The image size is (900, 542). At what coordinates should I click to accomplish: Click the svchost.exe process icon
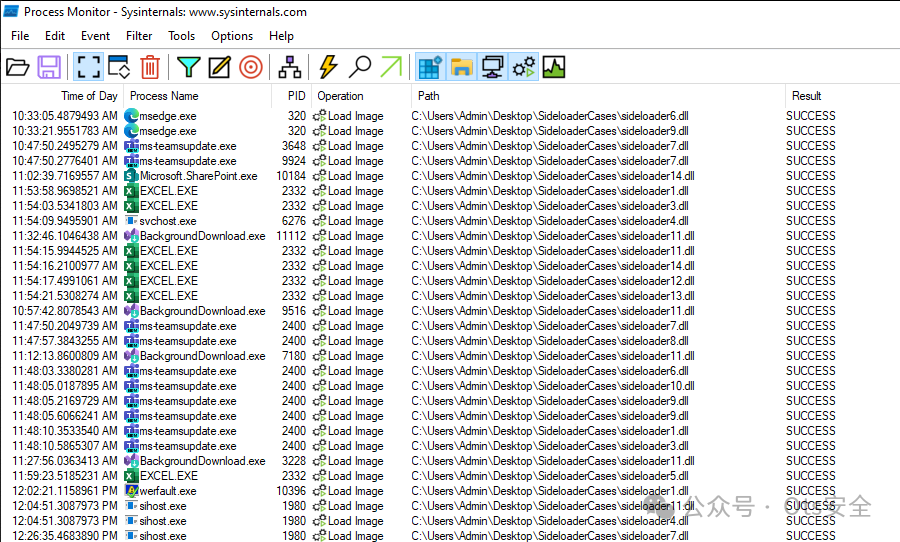pos(131,220)
